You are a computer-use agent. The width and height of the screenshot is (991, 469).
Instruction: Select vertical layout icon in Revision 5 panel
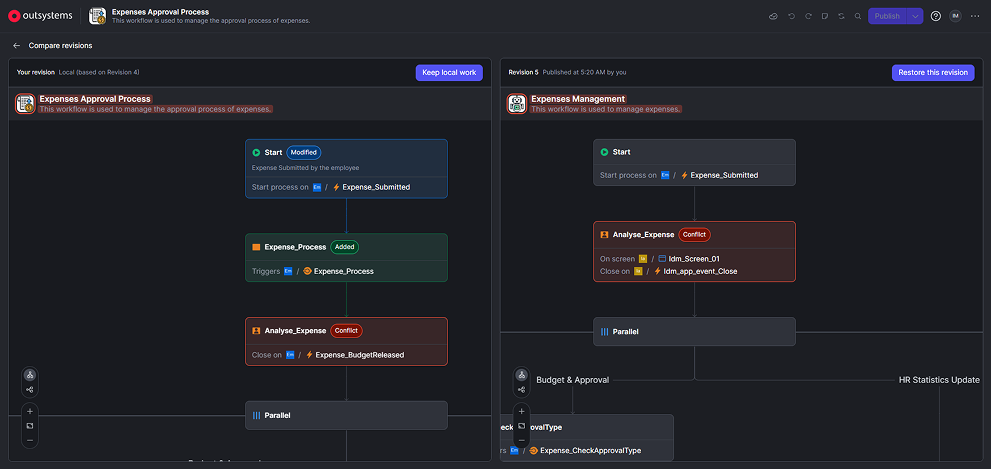click(521, 375)
